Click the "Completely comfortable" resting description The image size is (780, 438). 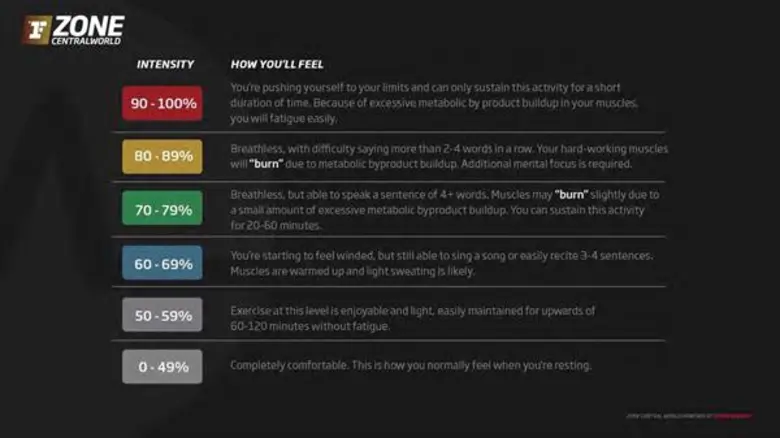(410, 365)
